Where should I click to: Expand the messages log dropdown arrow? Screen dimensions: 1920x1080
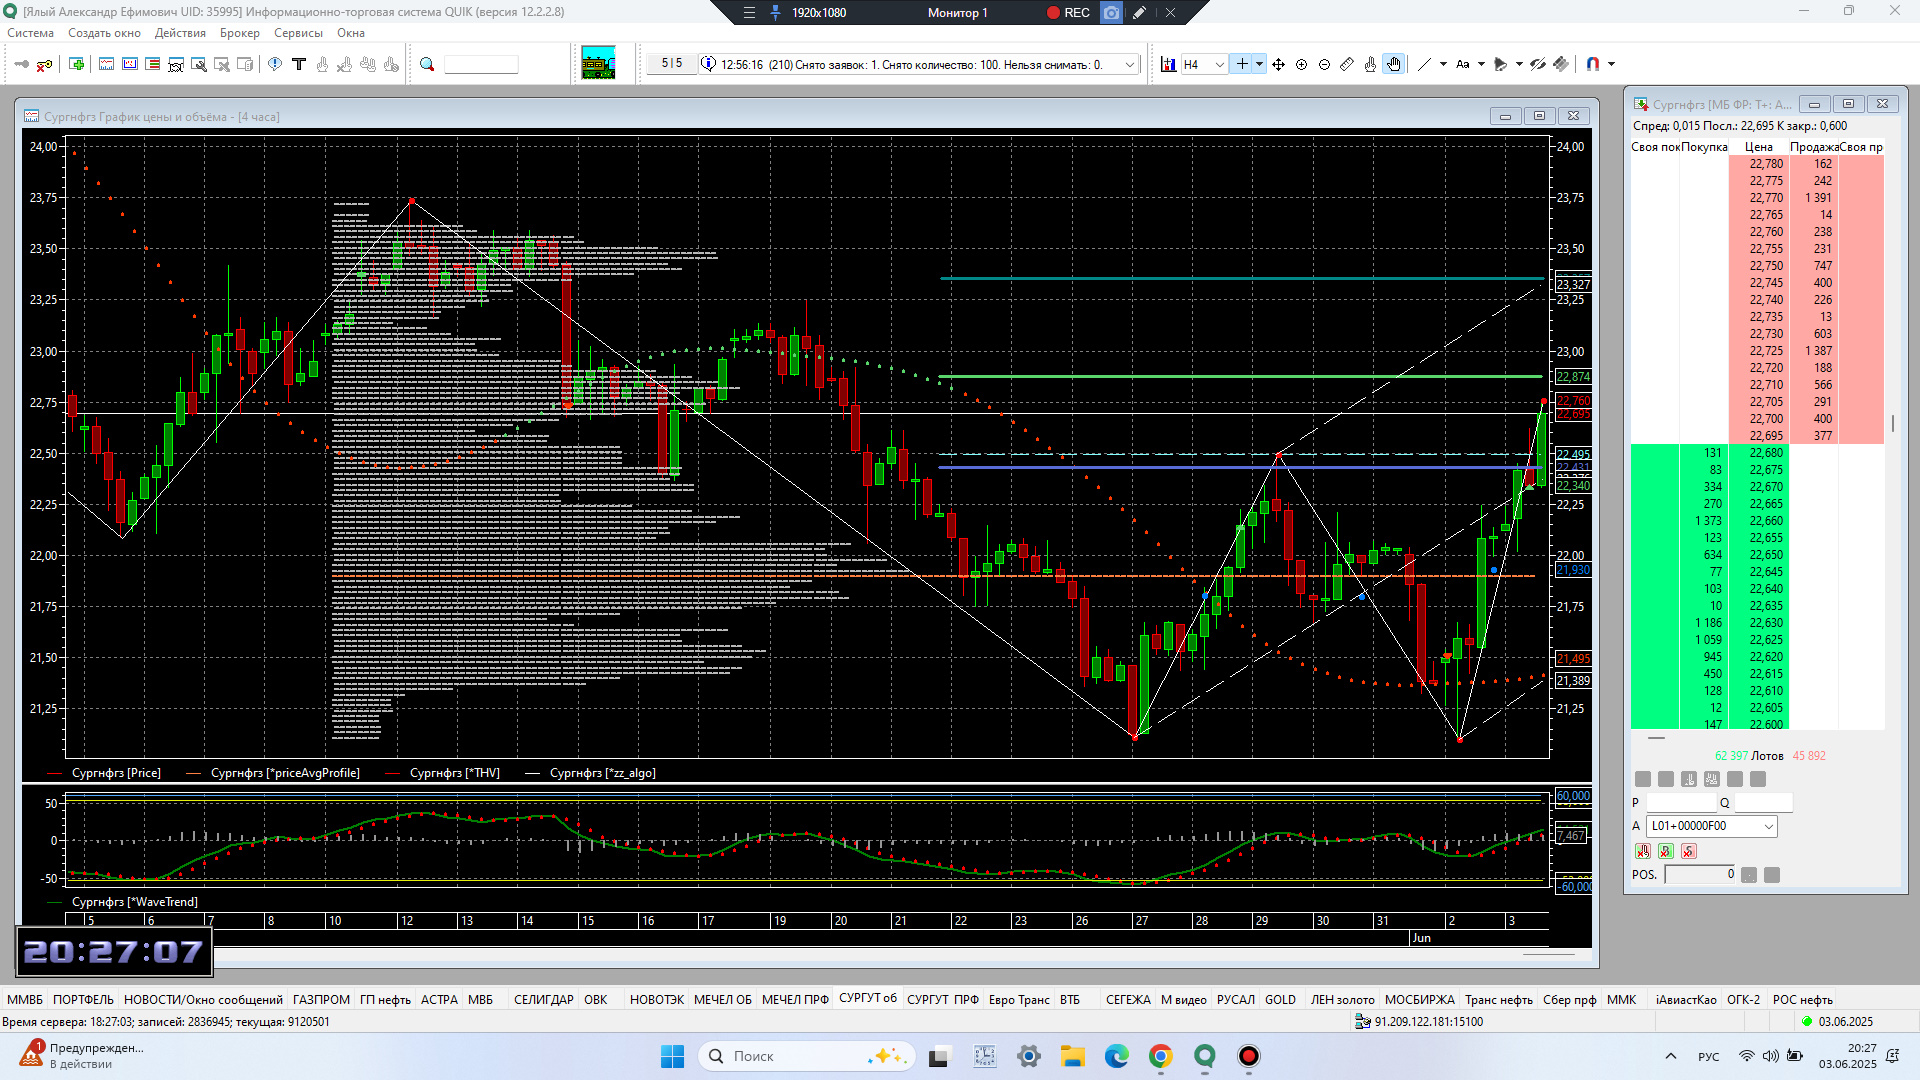point(1130,64)
